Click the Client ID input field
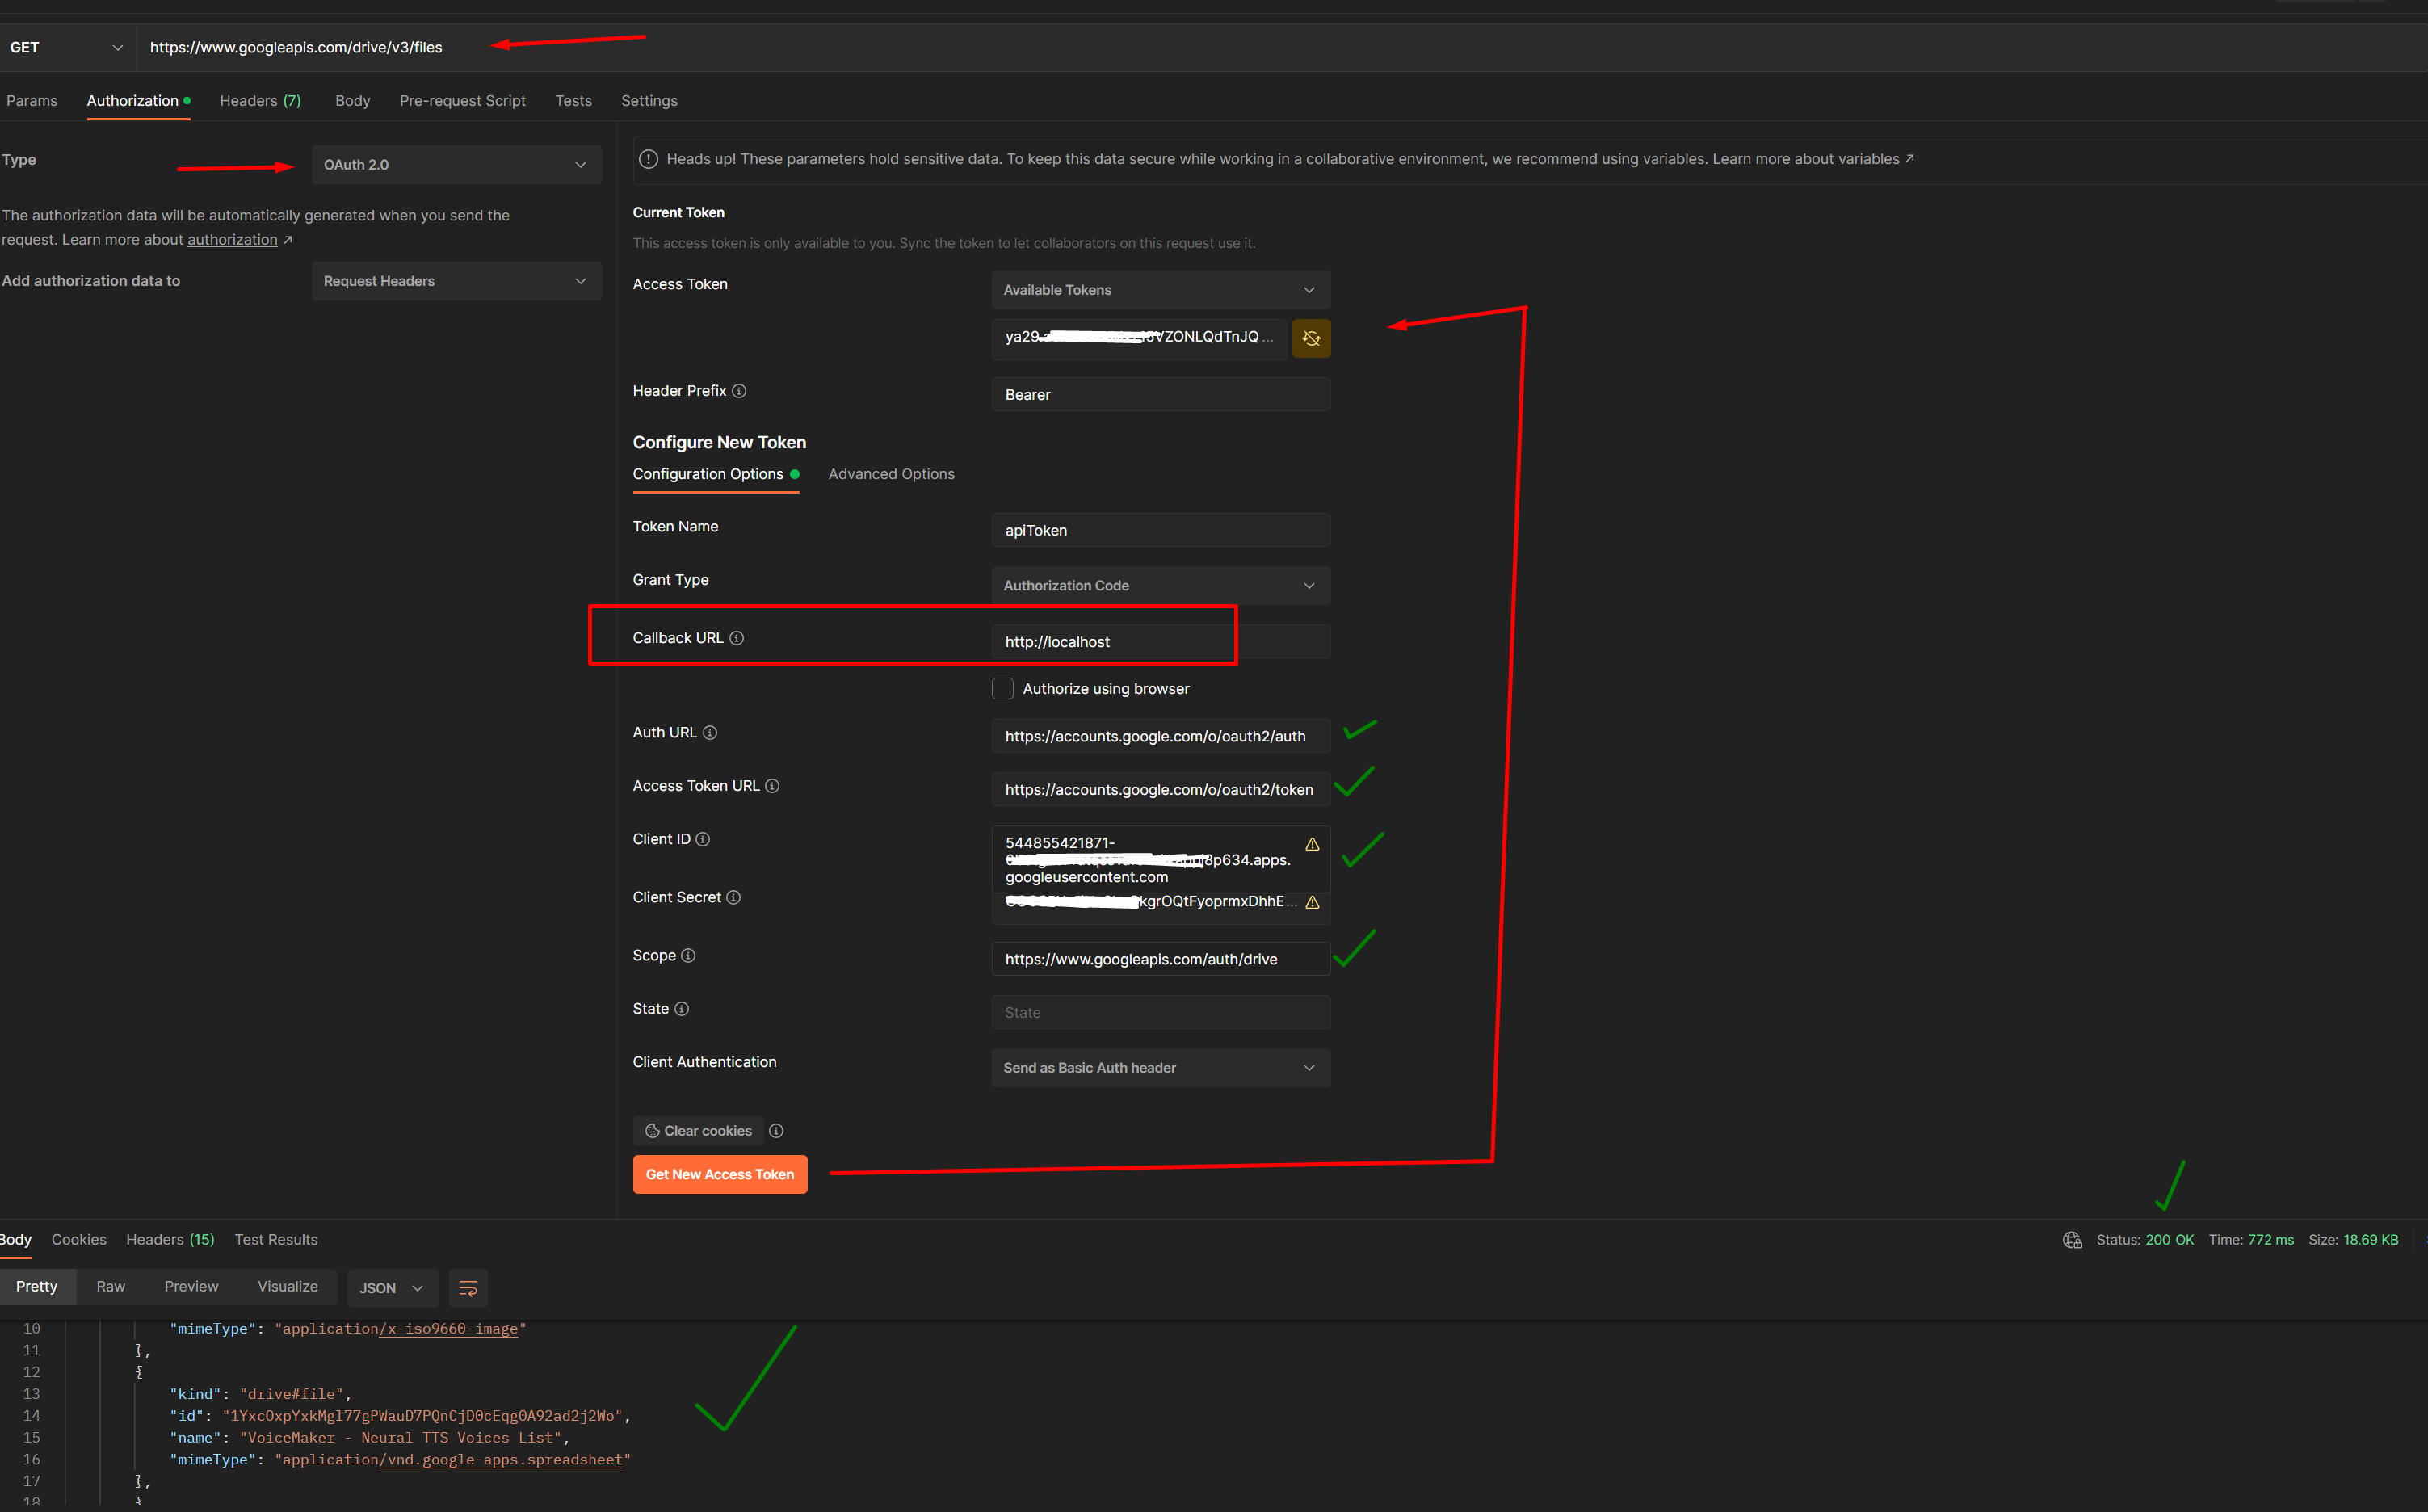The image size is (2428, 1512). pyautogui.click(x=1160, y=859)
